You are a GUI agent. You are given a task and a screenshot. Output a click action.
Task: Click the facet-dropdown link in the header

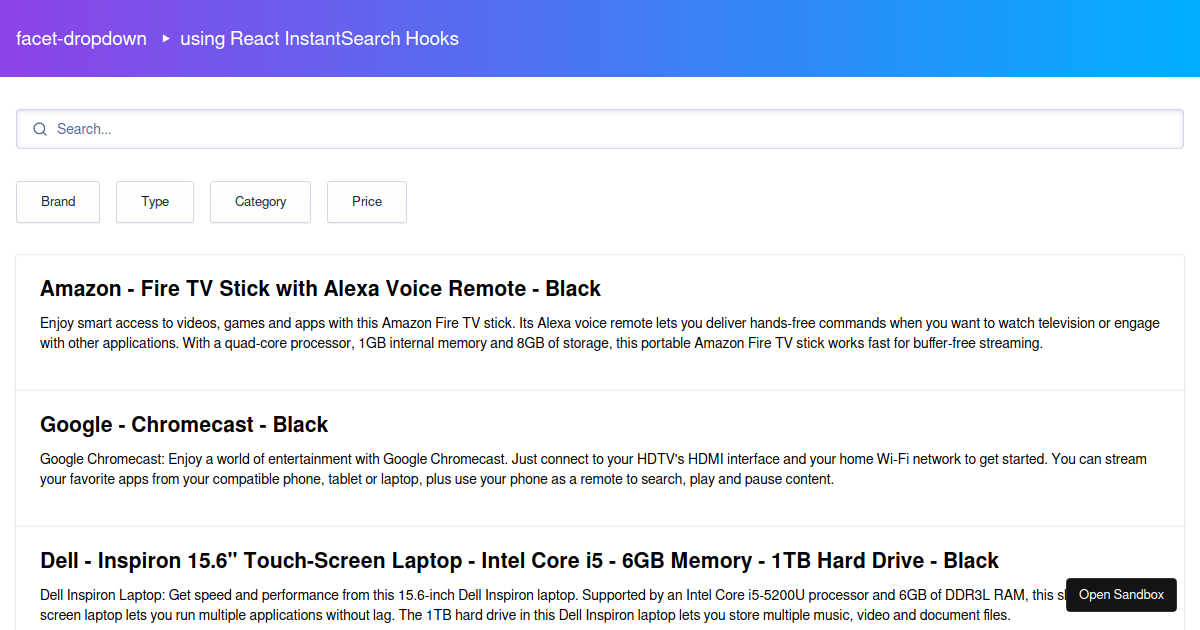click(x=81, y=38)
